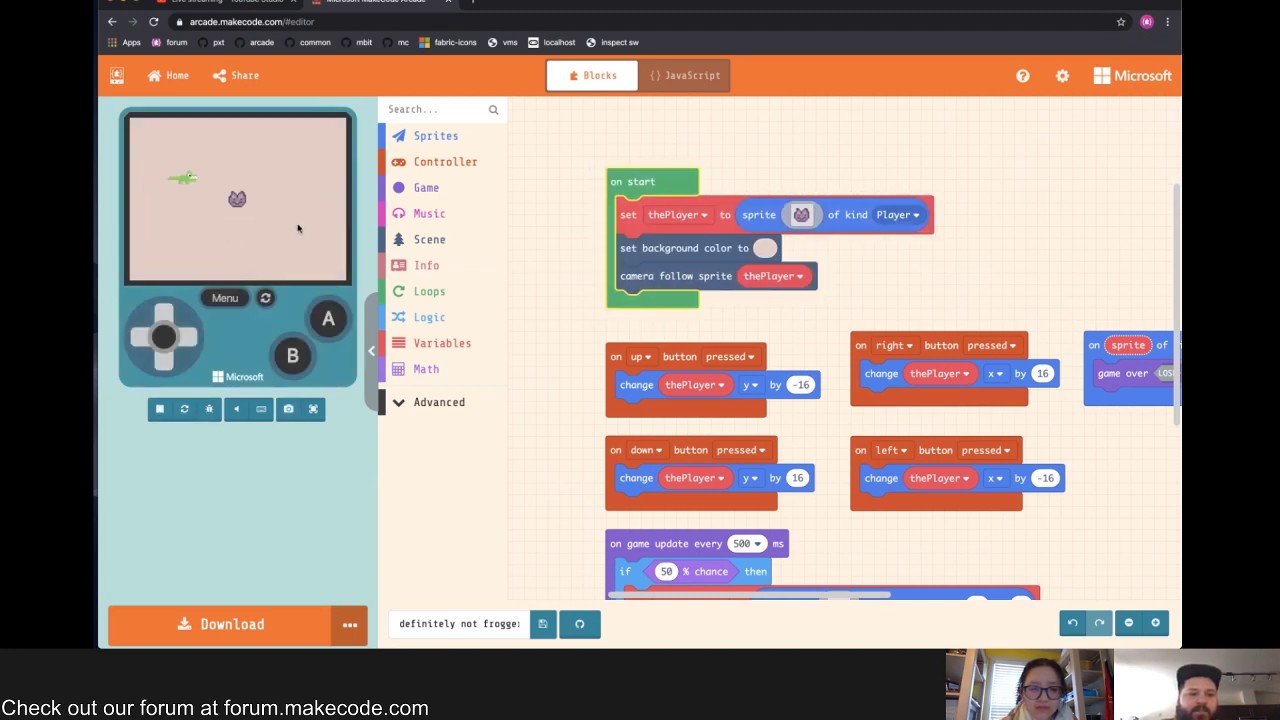Screen dimensions: 1280x720
Task: Click the refresh icon next to the Menu button
Action: click(x=265, y=298)
